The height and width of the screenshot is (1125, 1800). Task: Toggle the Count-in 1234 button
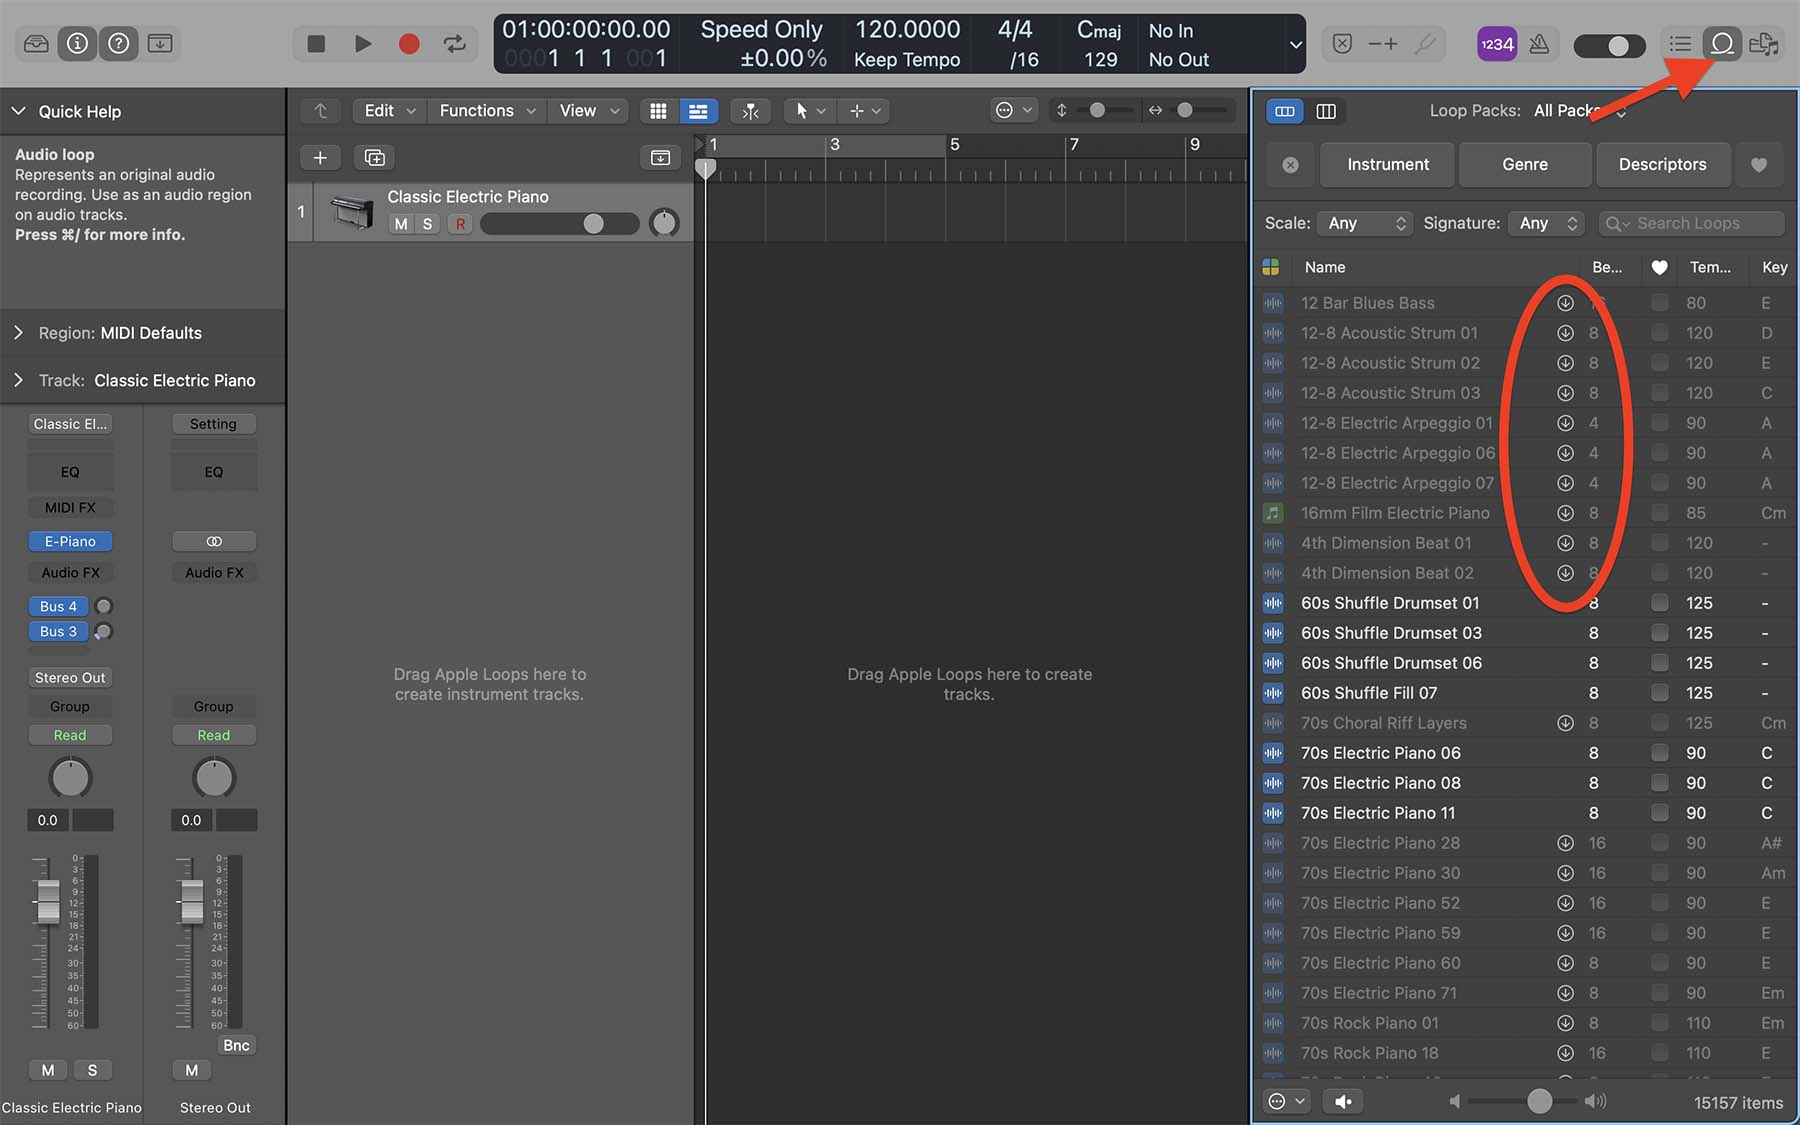(1496, 44)
